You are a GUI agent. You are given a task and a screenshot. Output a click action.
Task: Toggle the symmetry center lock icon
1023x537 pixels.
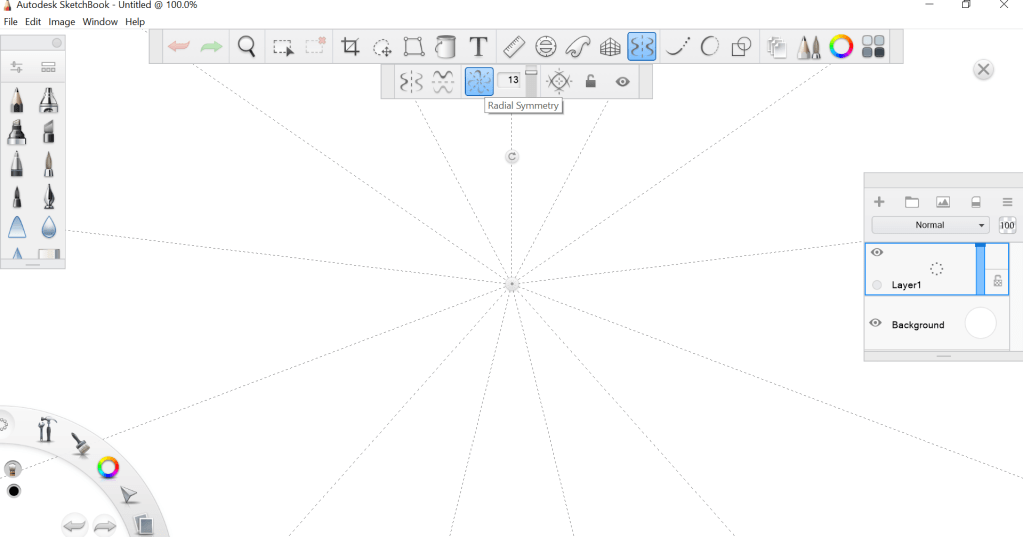[x=591, y=82]
